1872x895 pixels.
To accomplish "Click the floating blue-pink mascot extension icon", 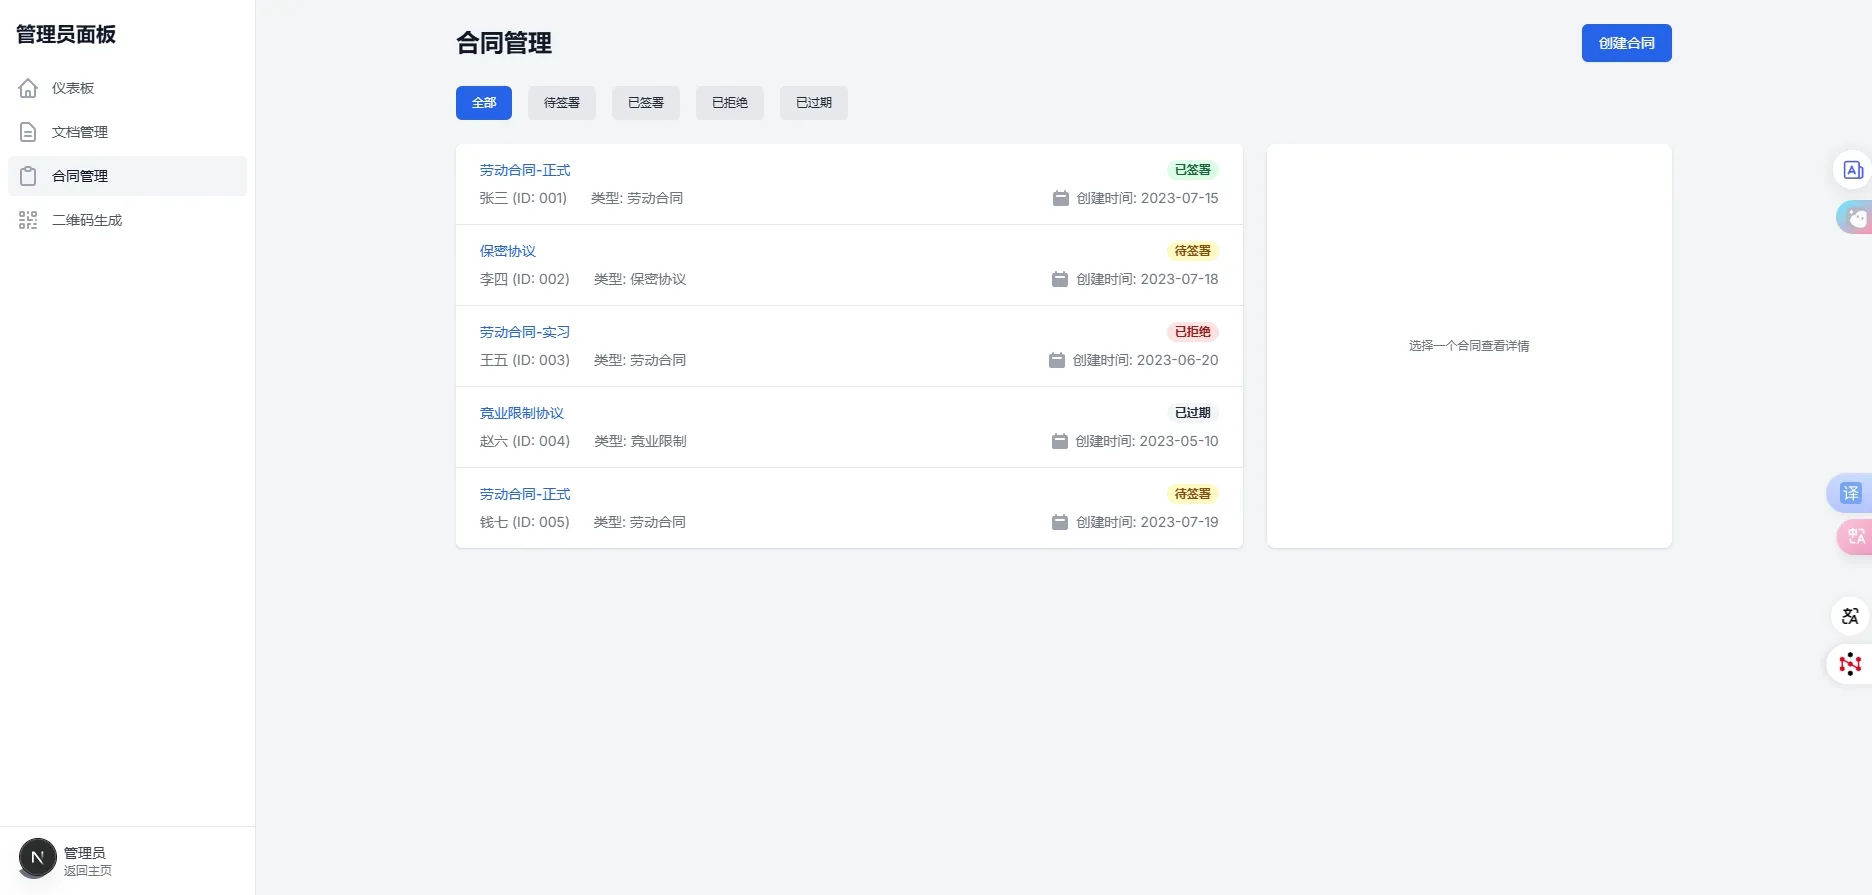I will [1855, 217].
